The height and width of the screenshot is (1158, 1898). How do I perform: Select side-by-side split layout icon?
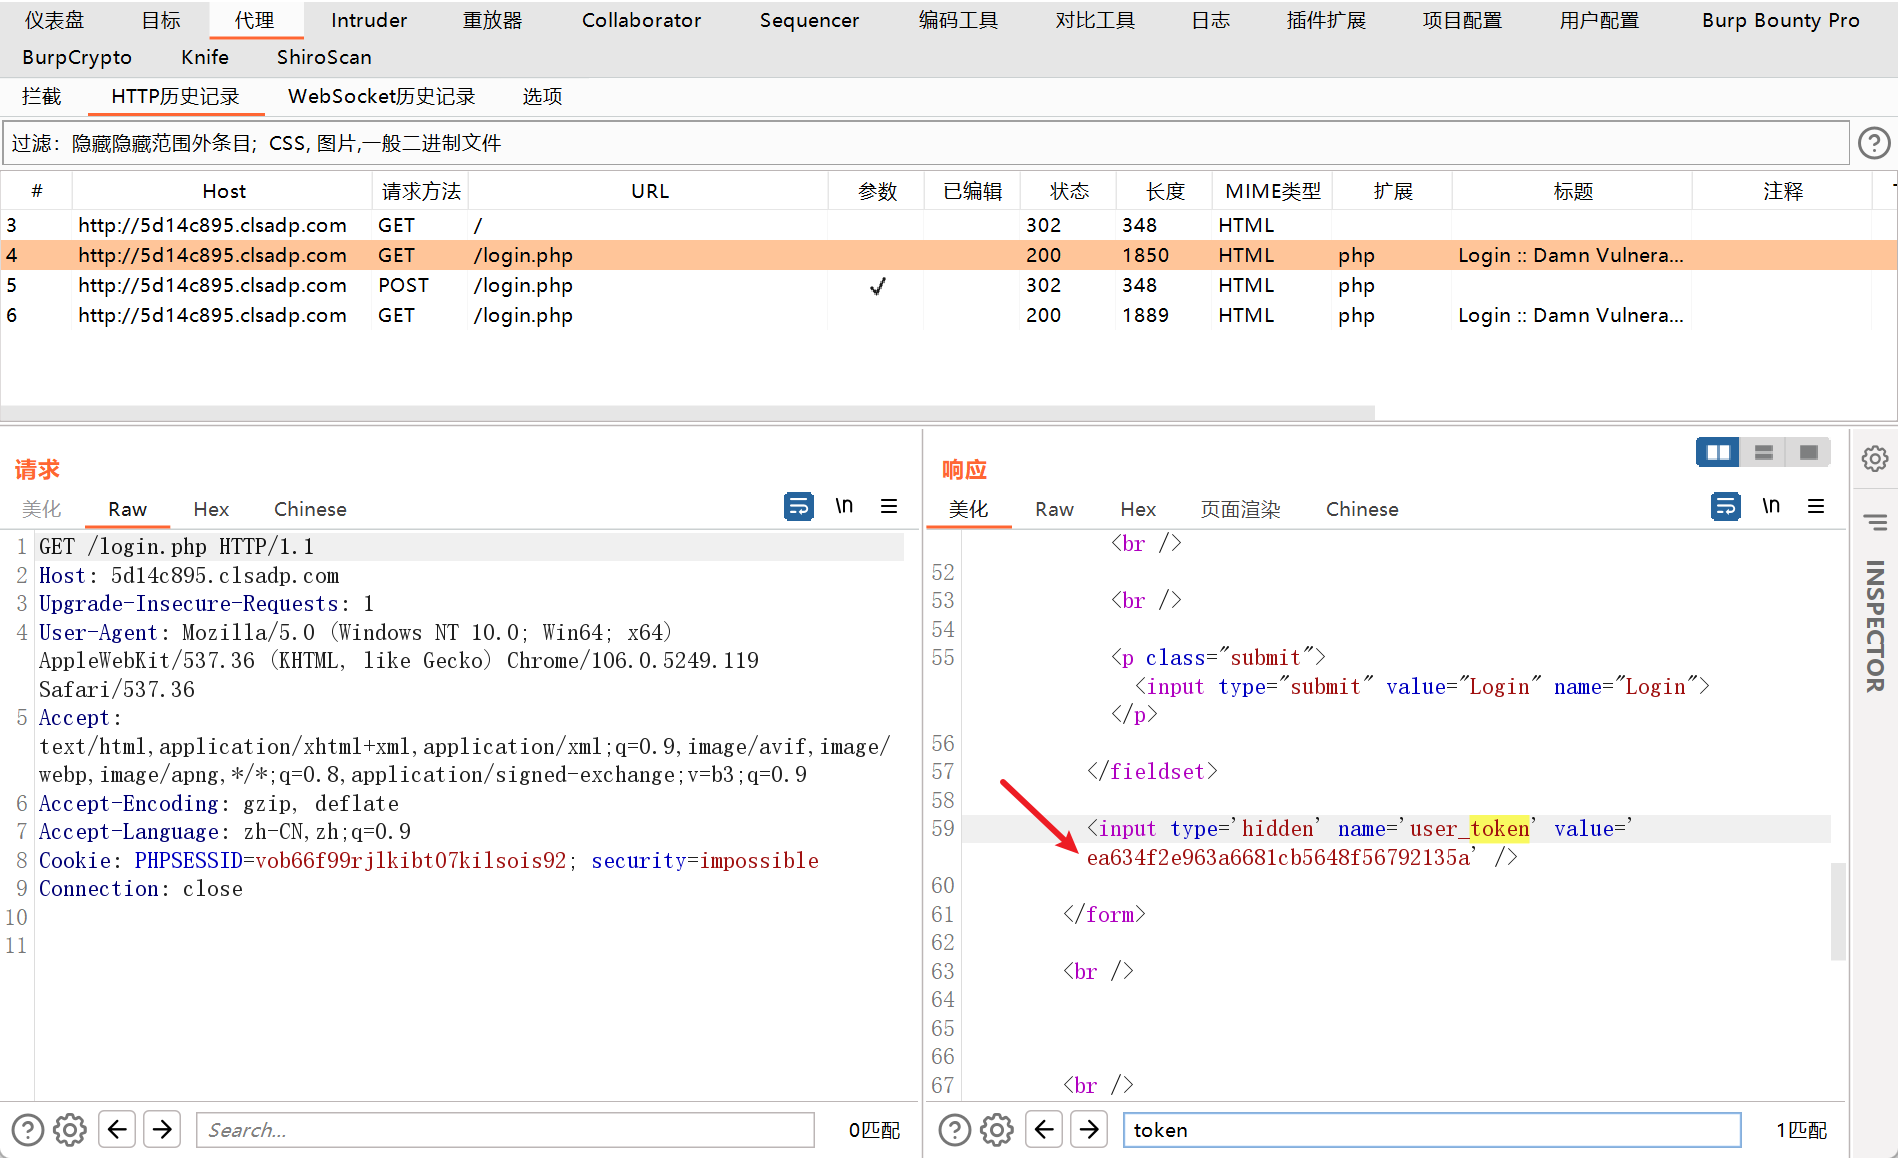pyautogui.click(x=1718, y=453)
